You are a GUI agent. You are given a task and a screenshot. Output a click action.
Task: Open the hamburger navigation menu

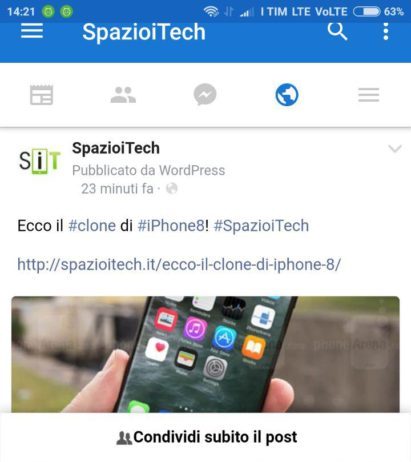click(x=32, y=31)
